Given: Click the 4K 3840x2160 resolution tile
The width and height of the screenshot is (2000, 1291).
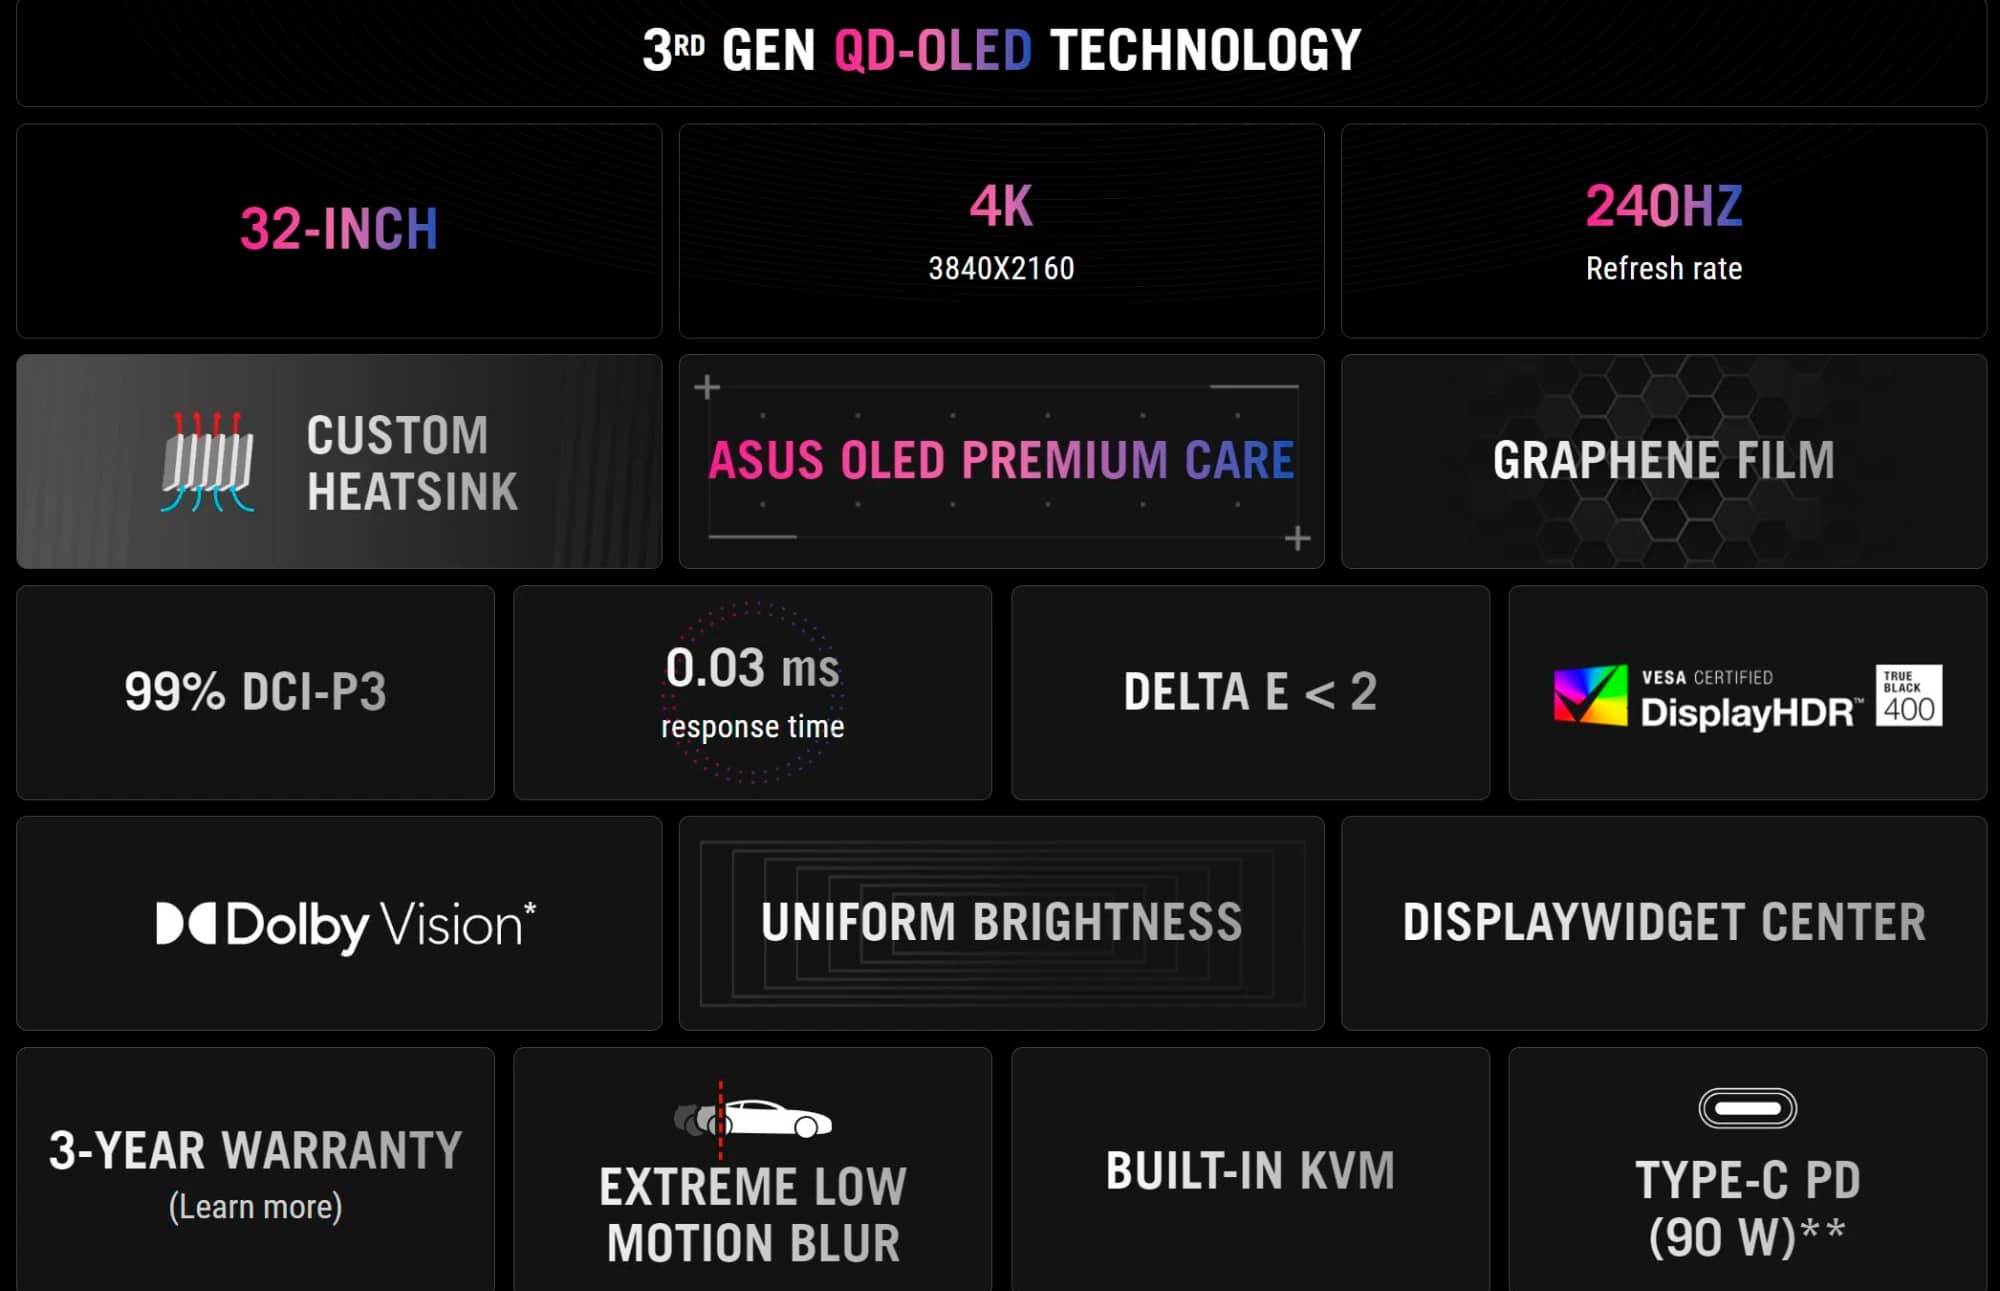Looking at the screenshot, I should [1001, 230].
